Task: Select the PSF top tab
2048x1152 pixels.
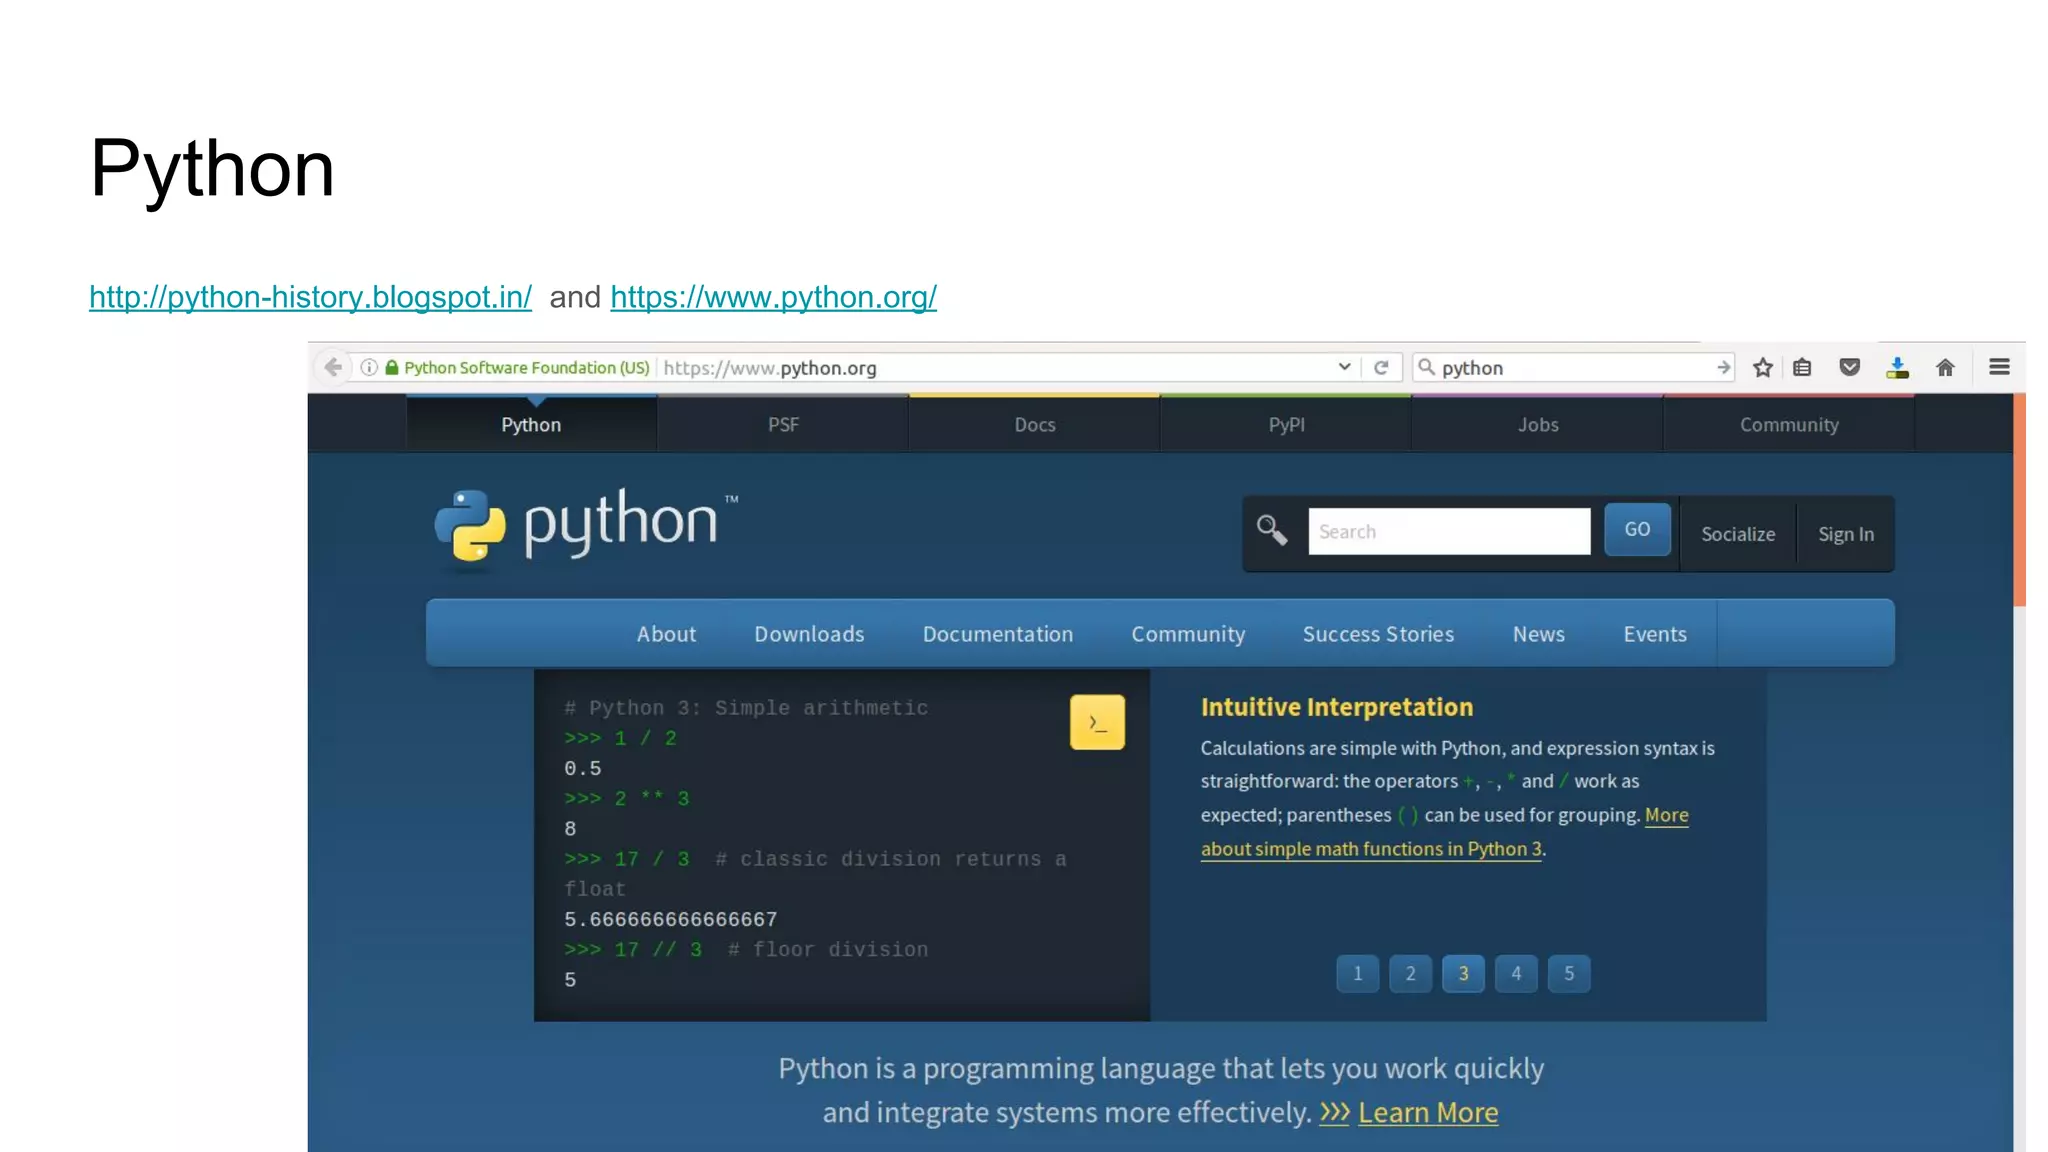Action: pos(783,425)
